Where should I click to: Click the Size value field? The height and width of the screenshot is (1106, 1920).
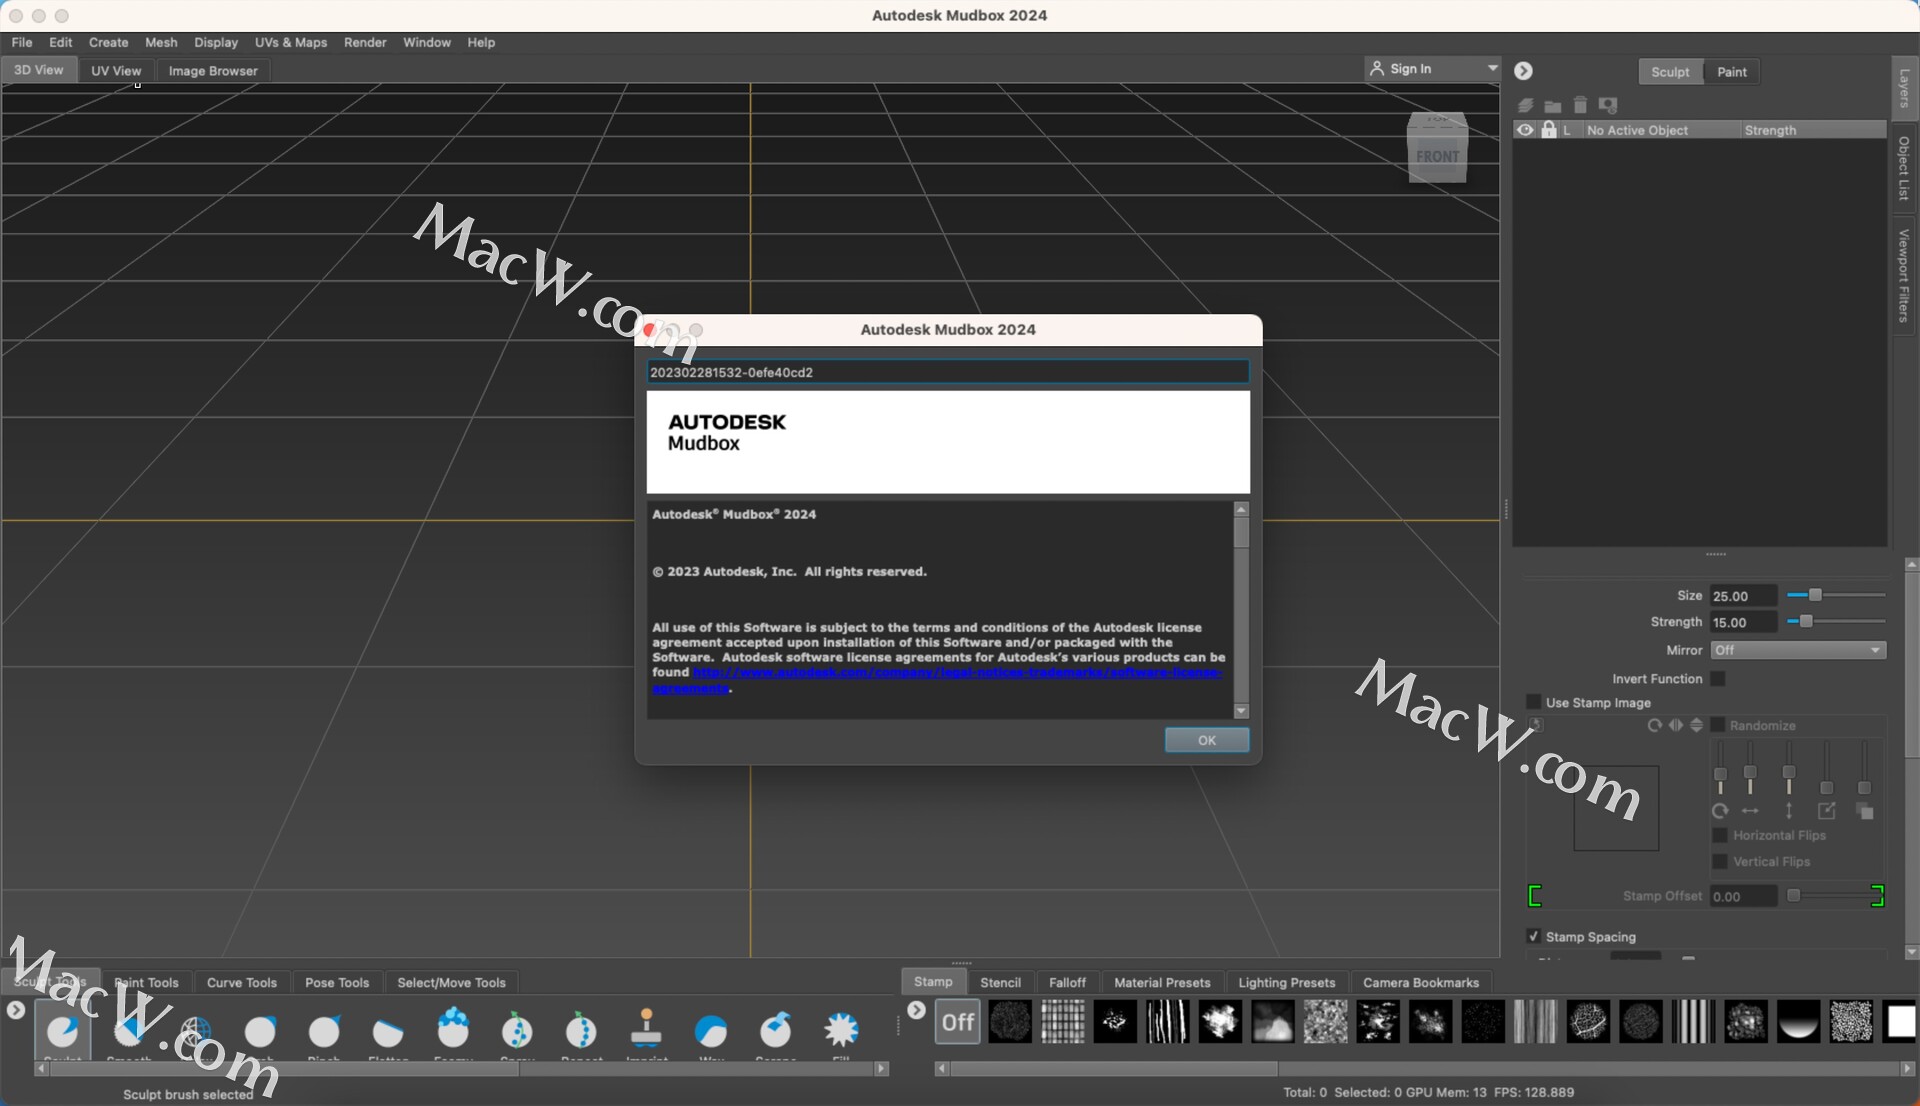pos(1743,596)
